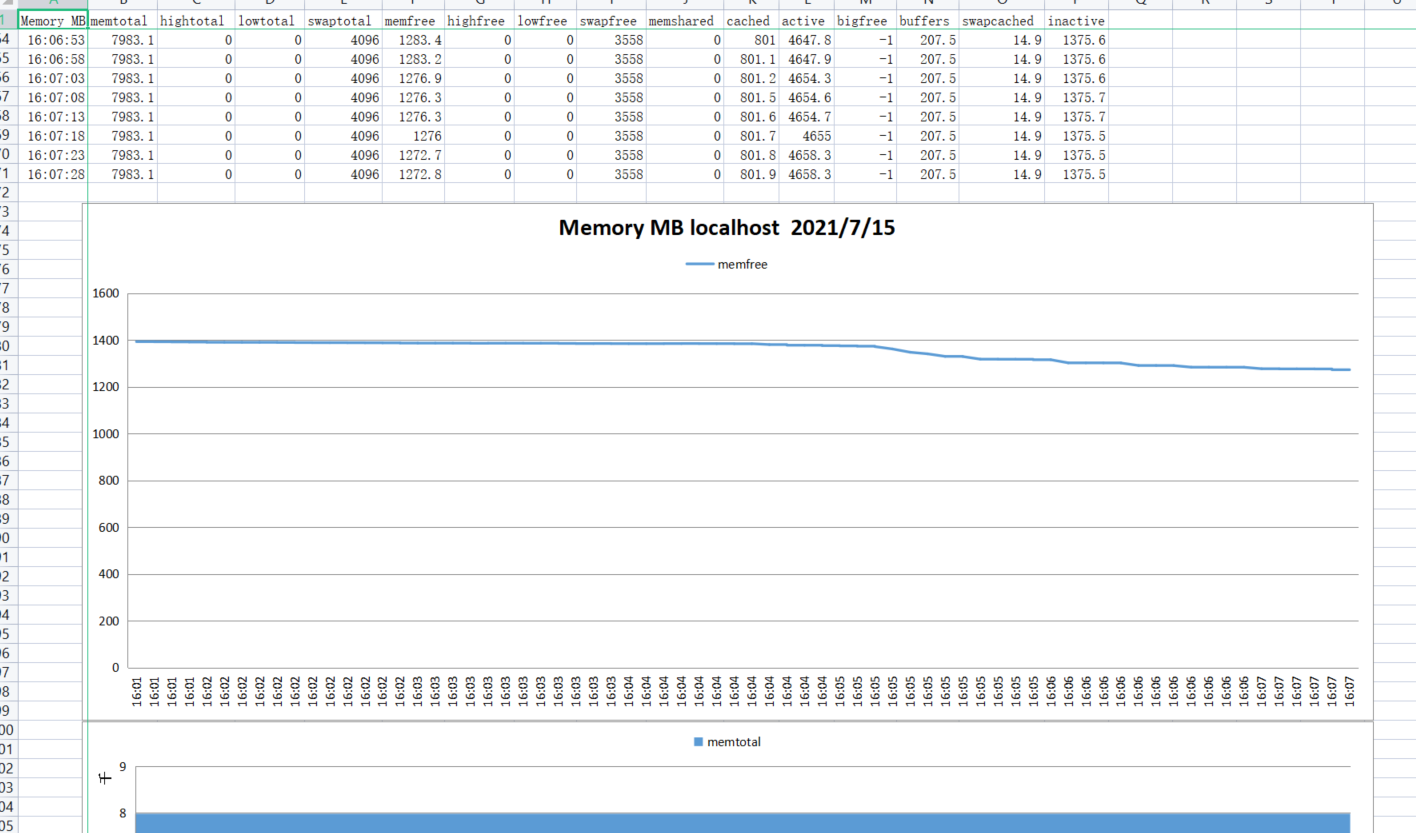This screenshot has height=833, width=1416.
Task: Select the Memory MB header cell
Action: click(53, 21)
